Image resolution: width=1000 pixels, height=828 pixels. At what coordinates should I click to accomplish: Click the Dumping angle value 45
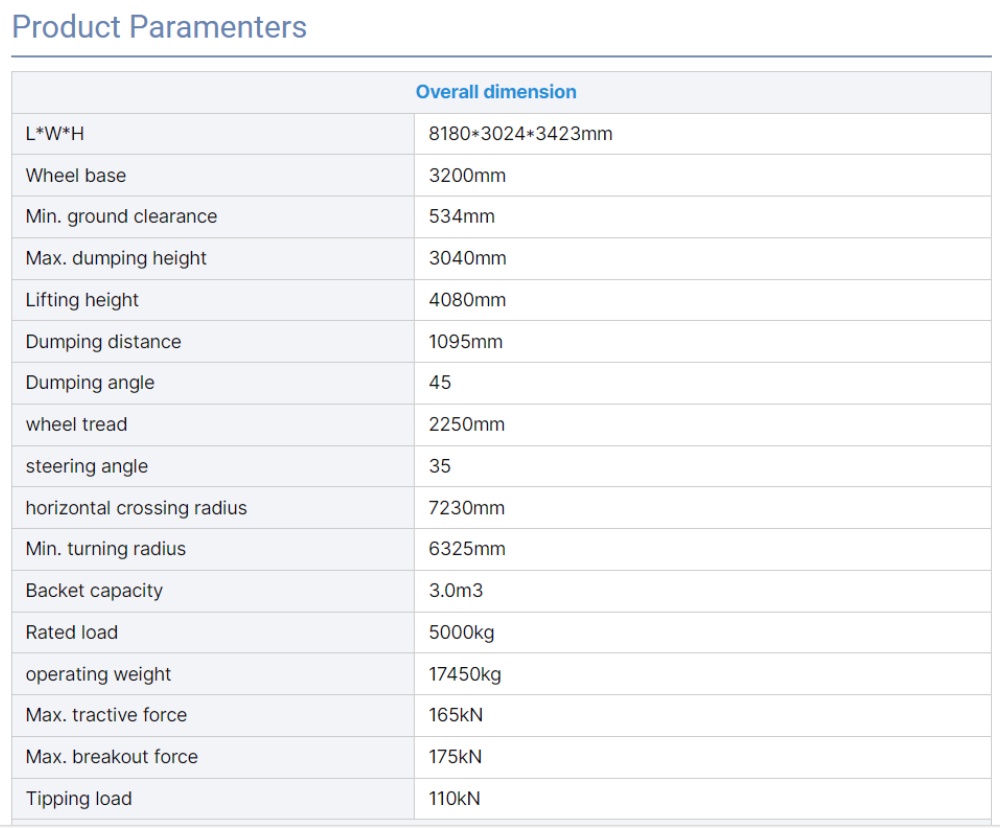[440, 383]
